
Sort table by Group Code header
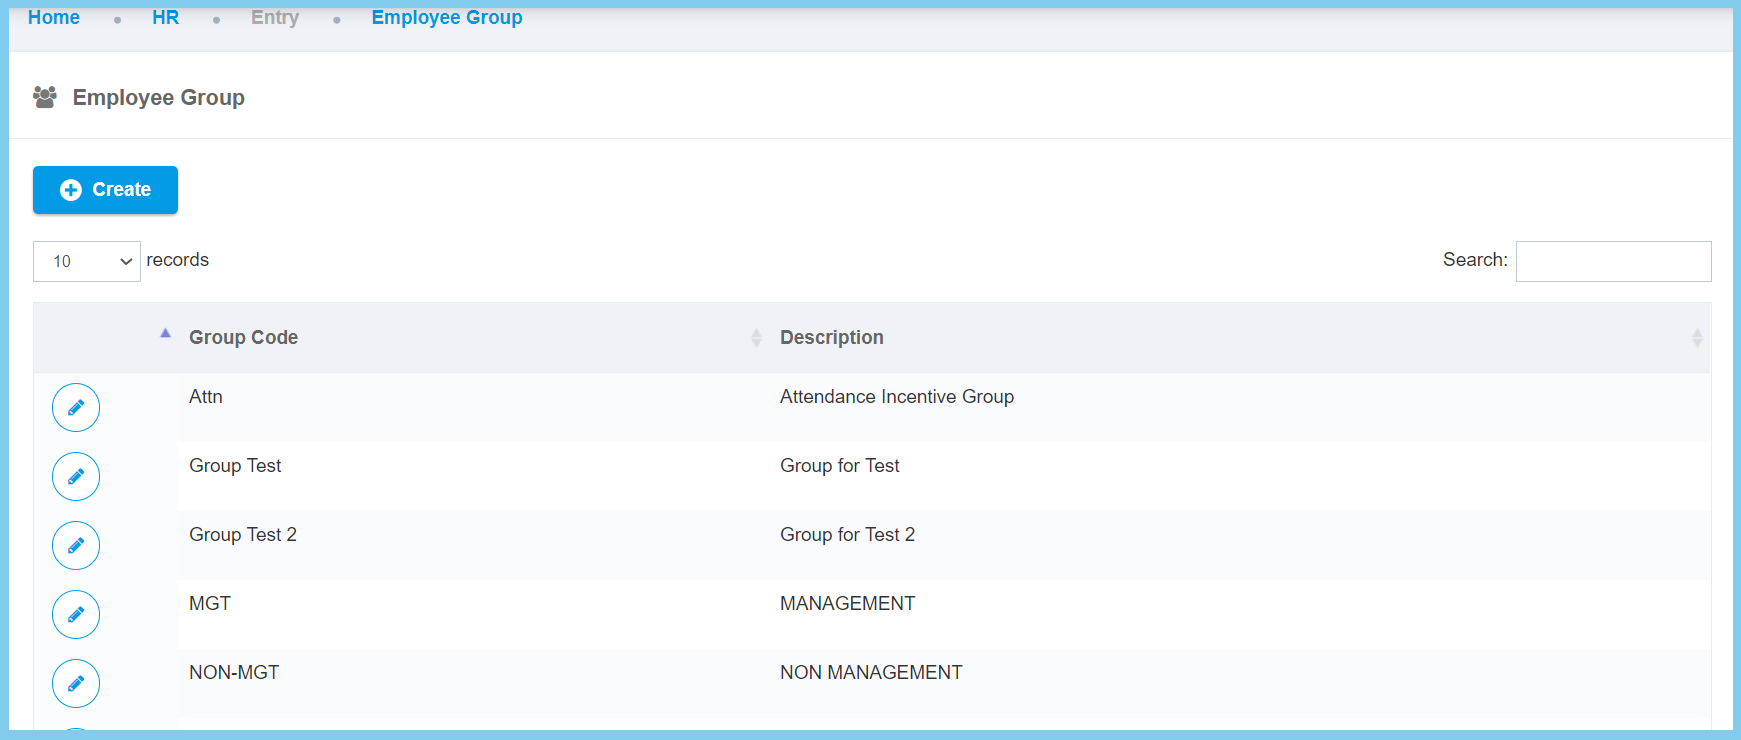243,338
